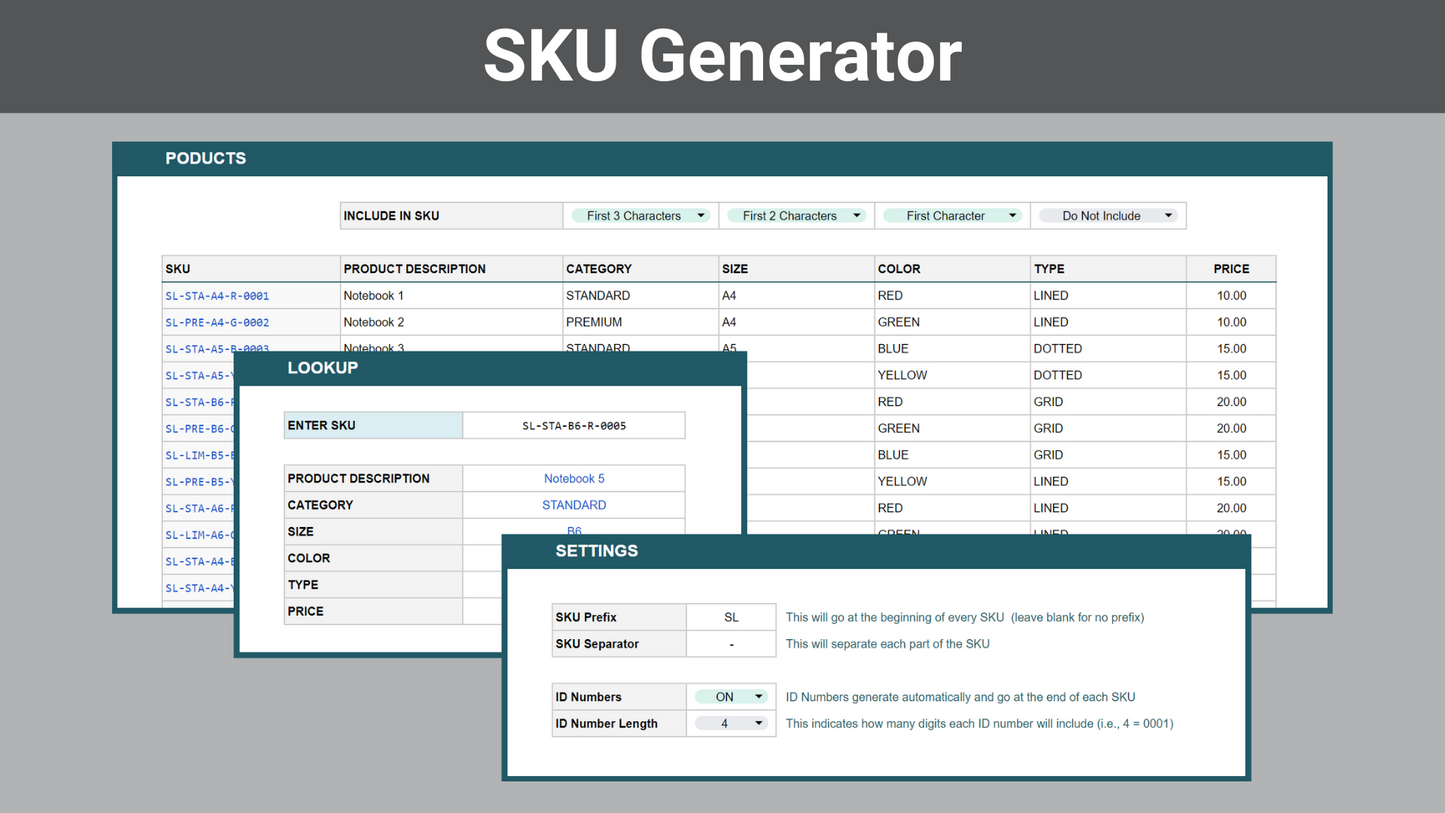Click the PRICE column header

(x=1231, y=269)
